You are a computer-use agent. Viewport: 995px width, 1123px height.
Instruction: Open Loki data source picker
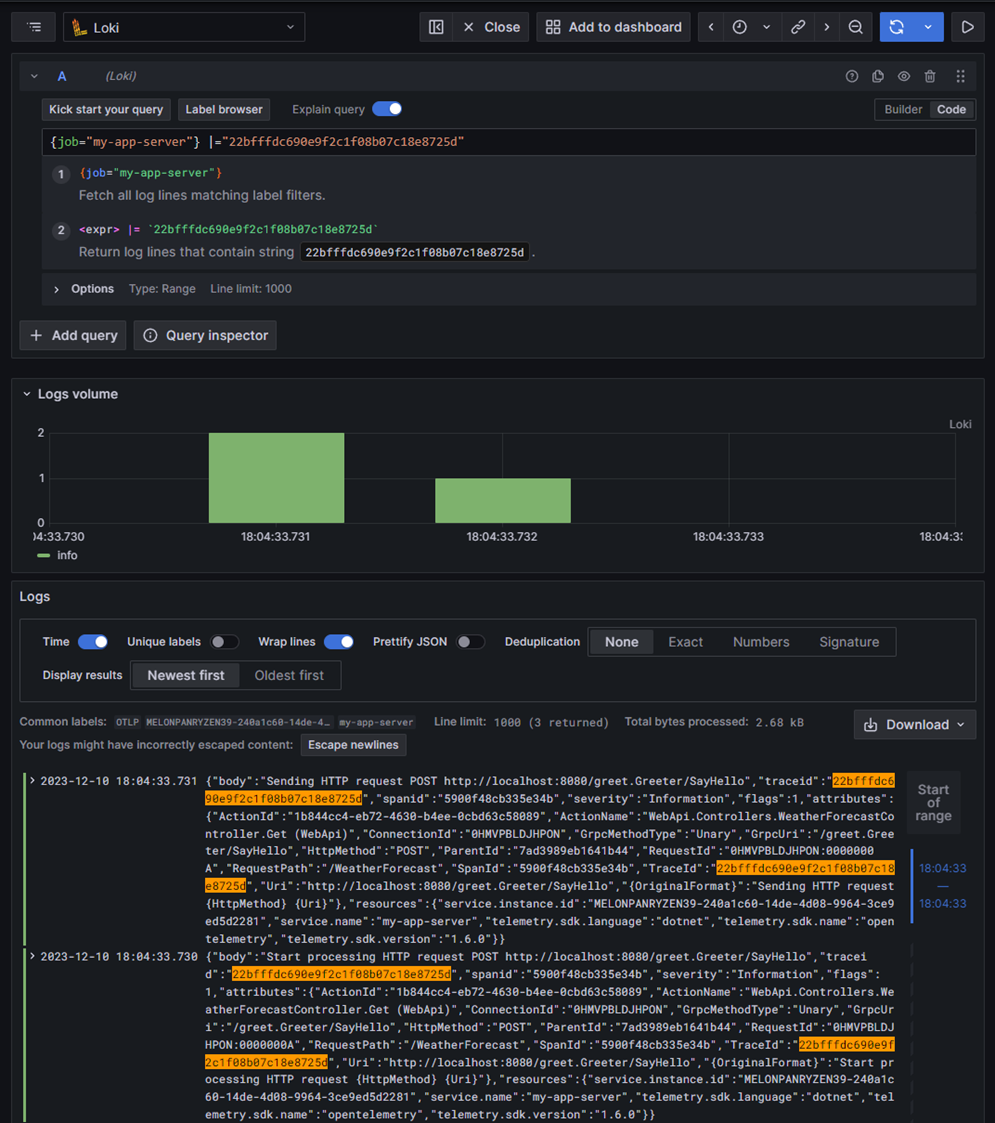pyautogui.click(x=184, y=27)
